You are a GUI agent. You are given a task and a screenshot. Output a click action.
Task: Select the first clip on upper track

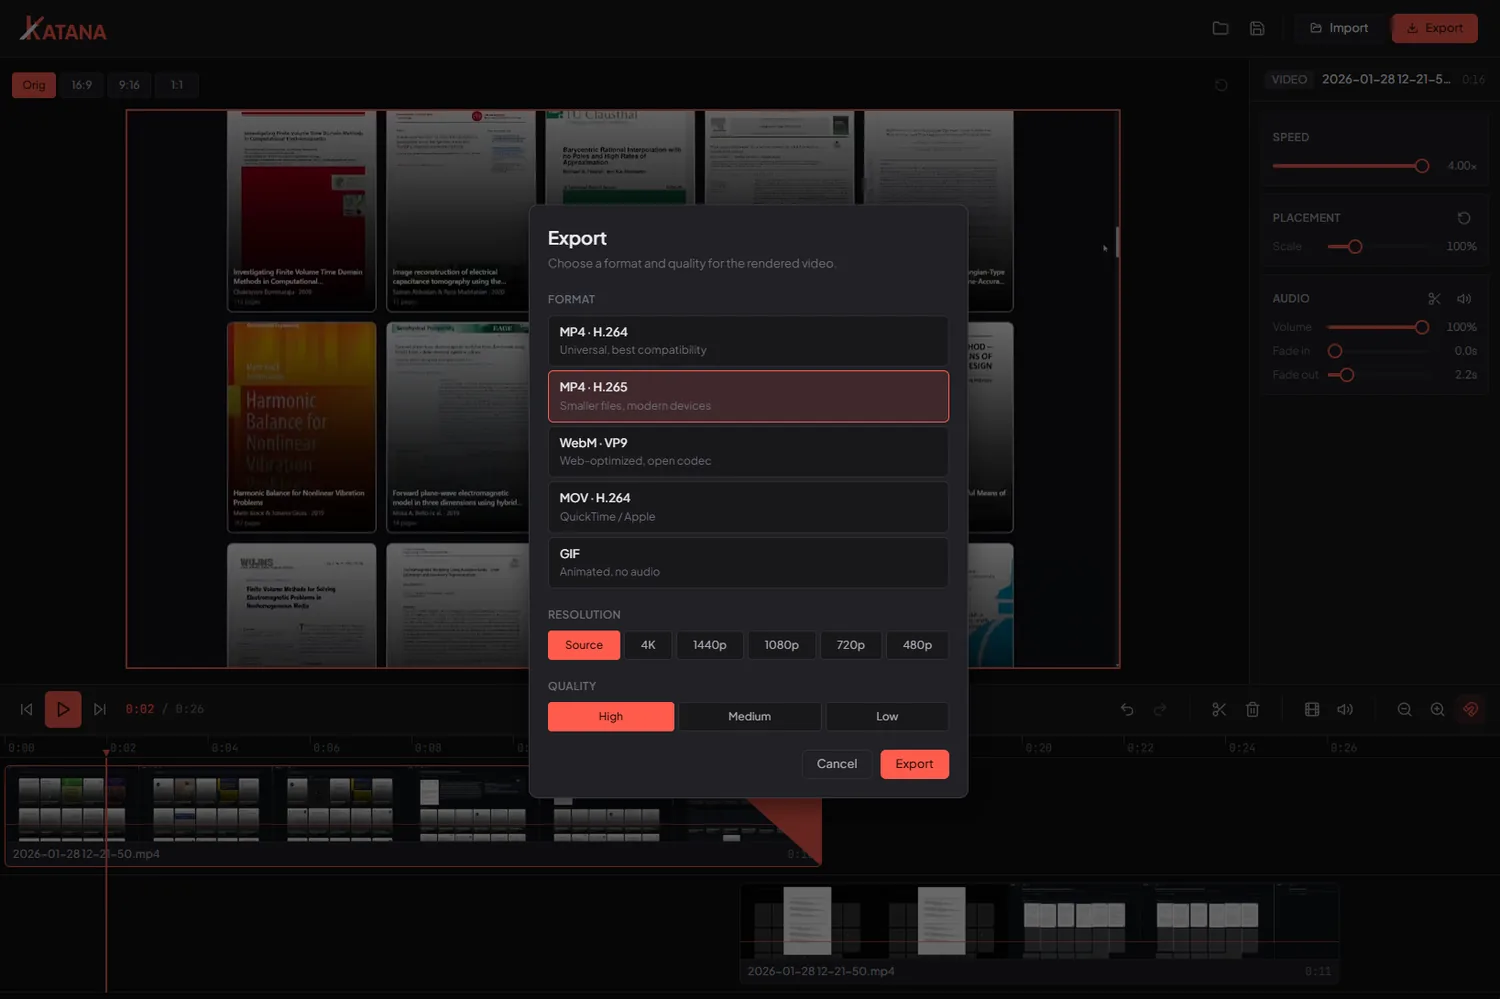[413, 815]
